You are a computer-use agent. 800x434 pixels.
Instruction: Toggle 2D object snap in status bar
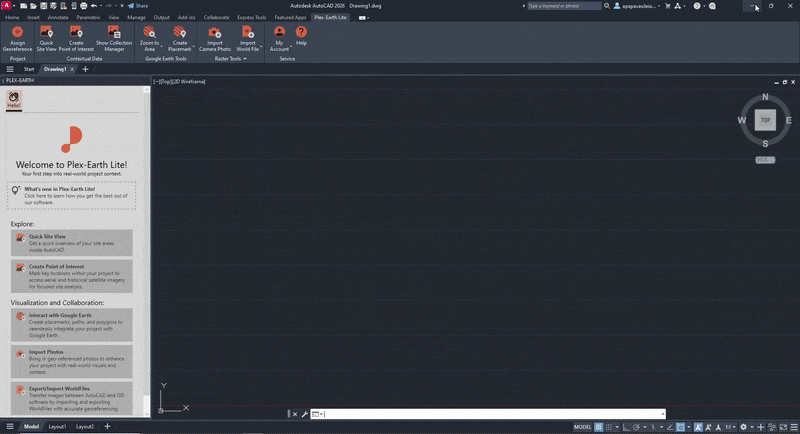point(681,427)
